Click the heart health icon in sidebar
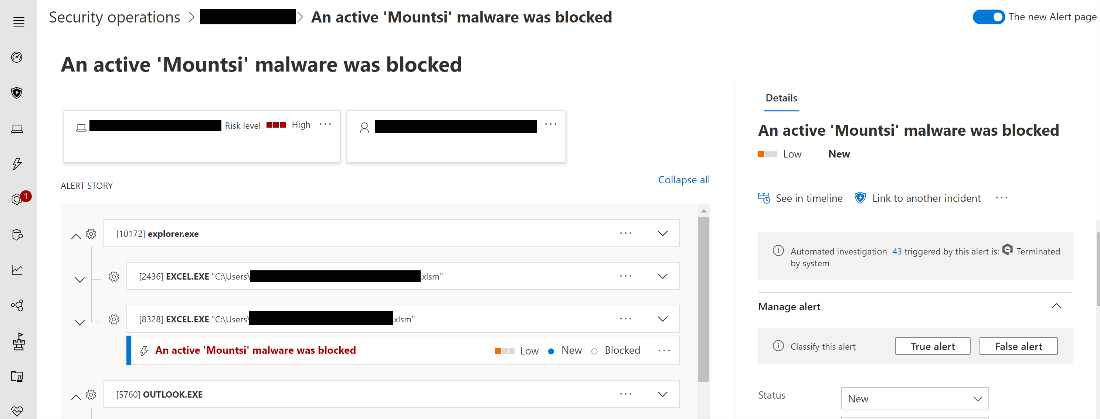 pos(17,410)
